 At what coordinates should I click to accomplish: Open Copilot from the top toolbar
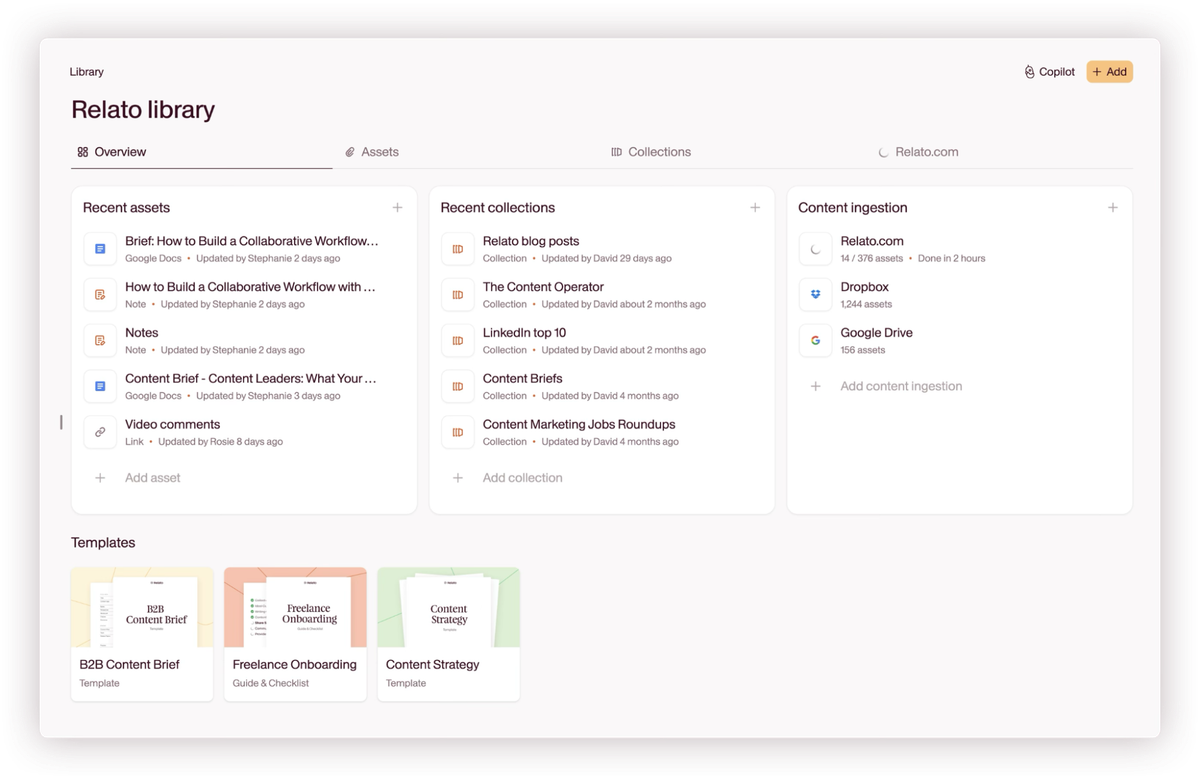pyautogui.click(x=1048, y=71)
